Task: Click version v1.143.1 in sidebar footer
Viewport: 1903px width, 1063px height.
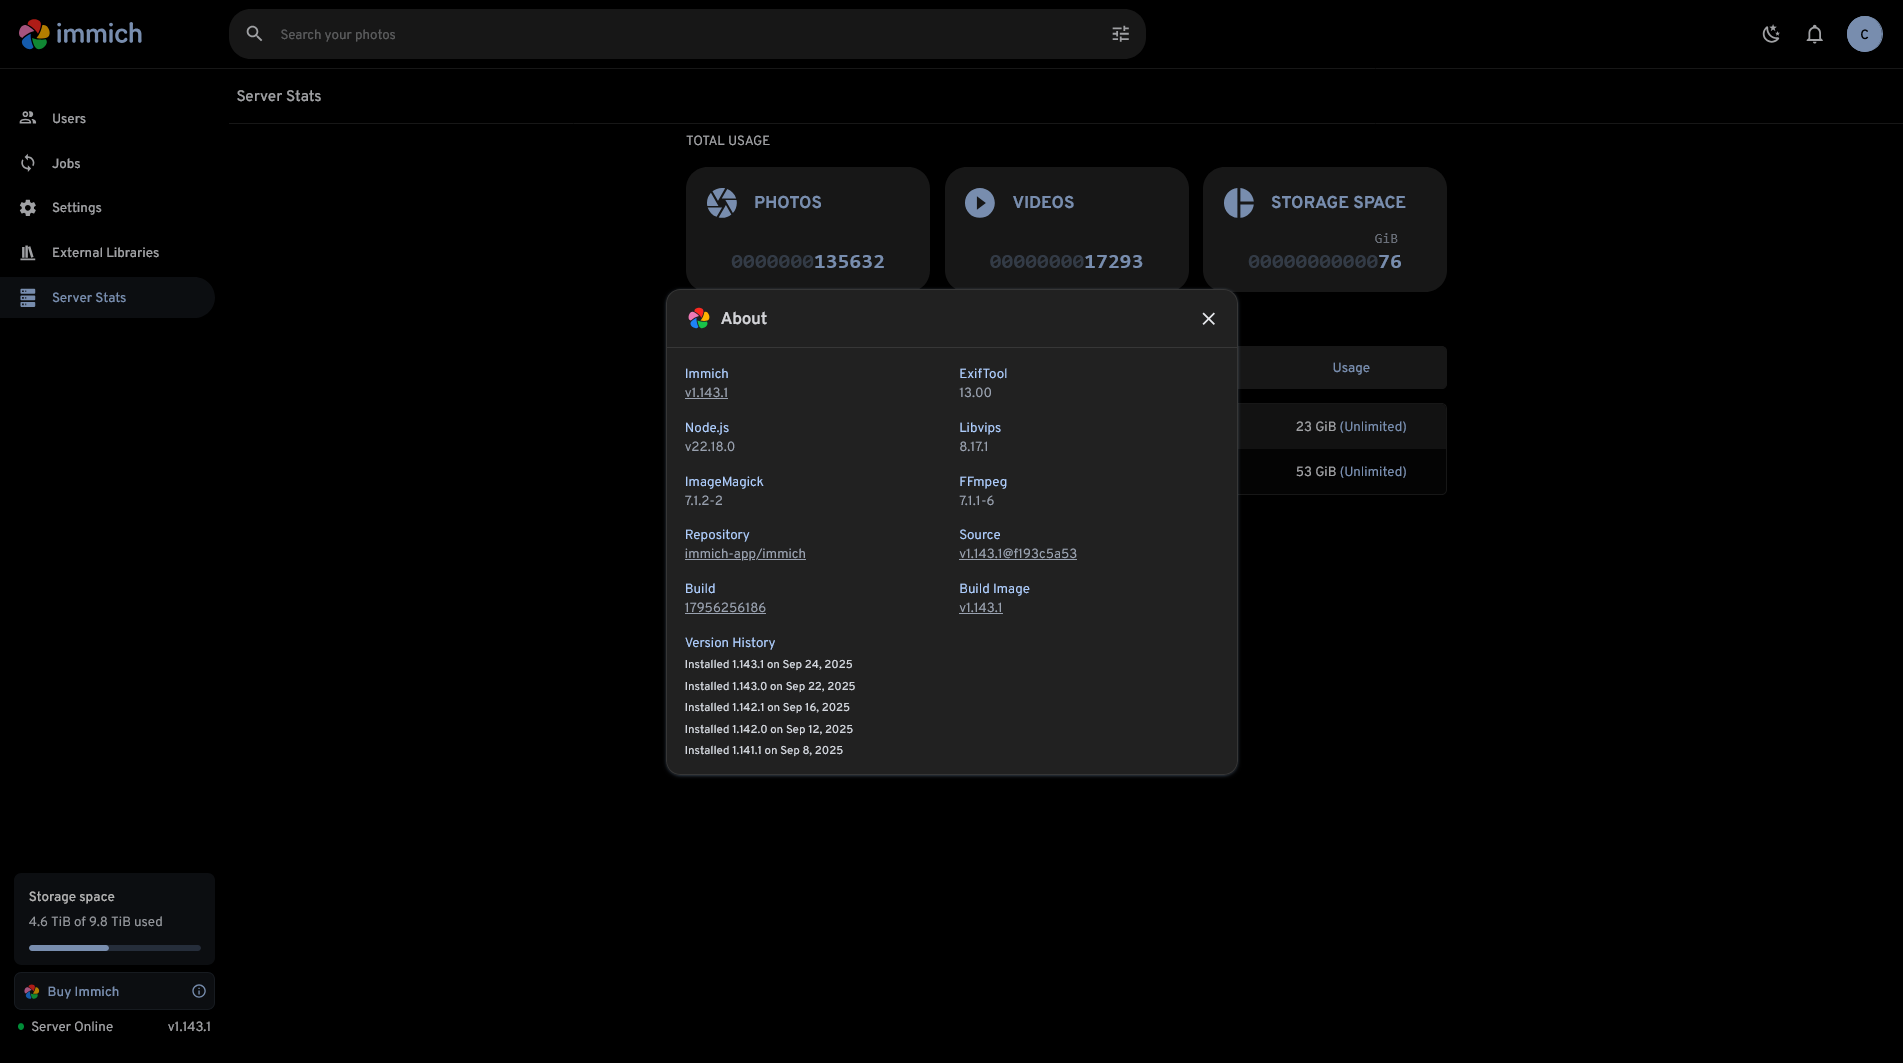Action: pyautogui.click(x=189, y=1027)
